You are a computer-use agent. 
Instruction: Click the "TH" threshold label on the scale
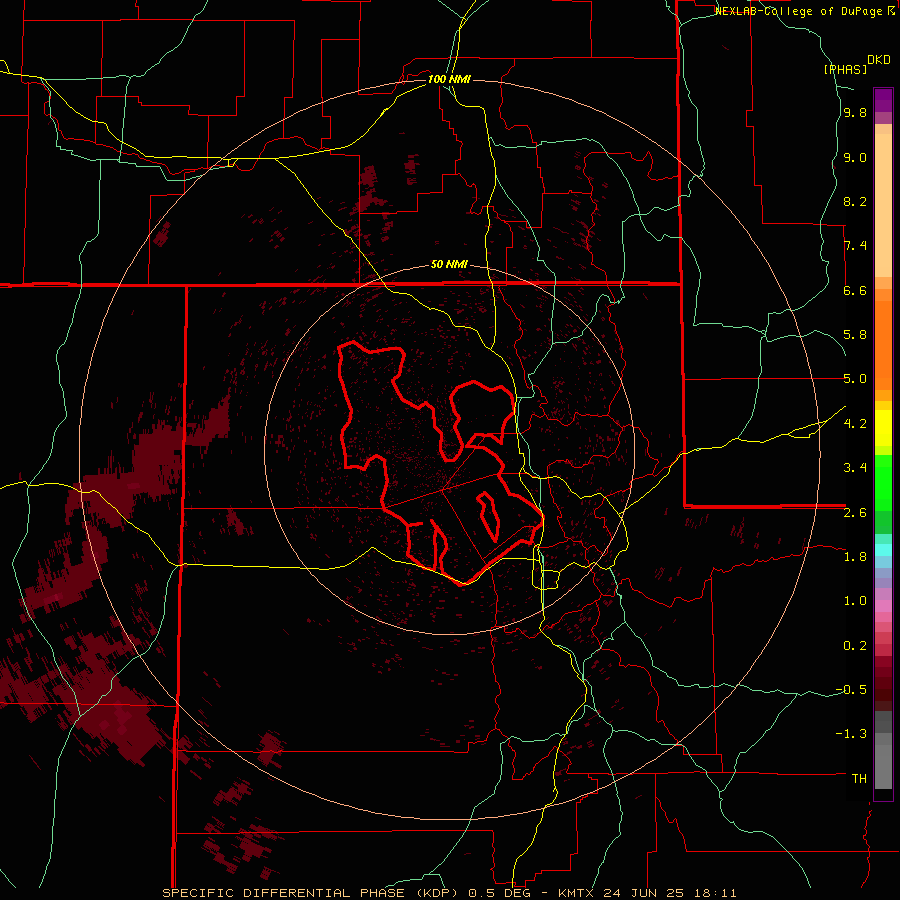pos(859,779)
